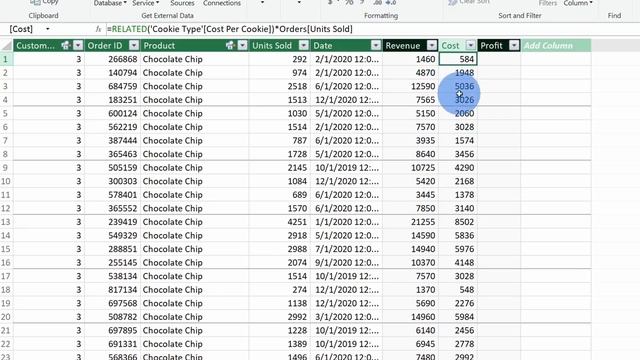Click the Cost cell 3456

tap(458, 154)
